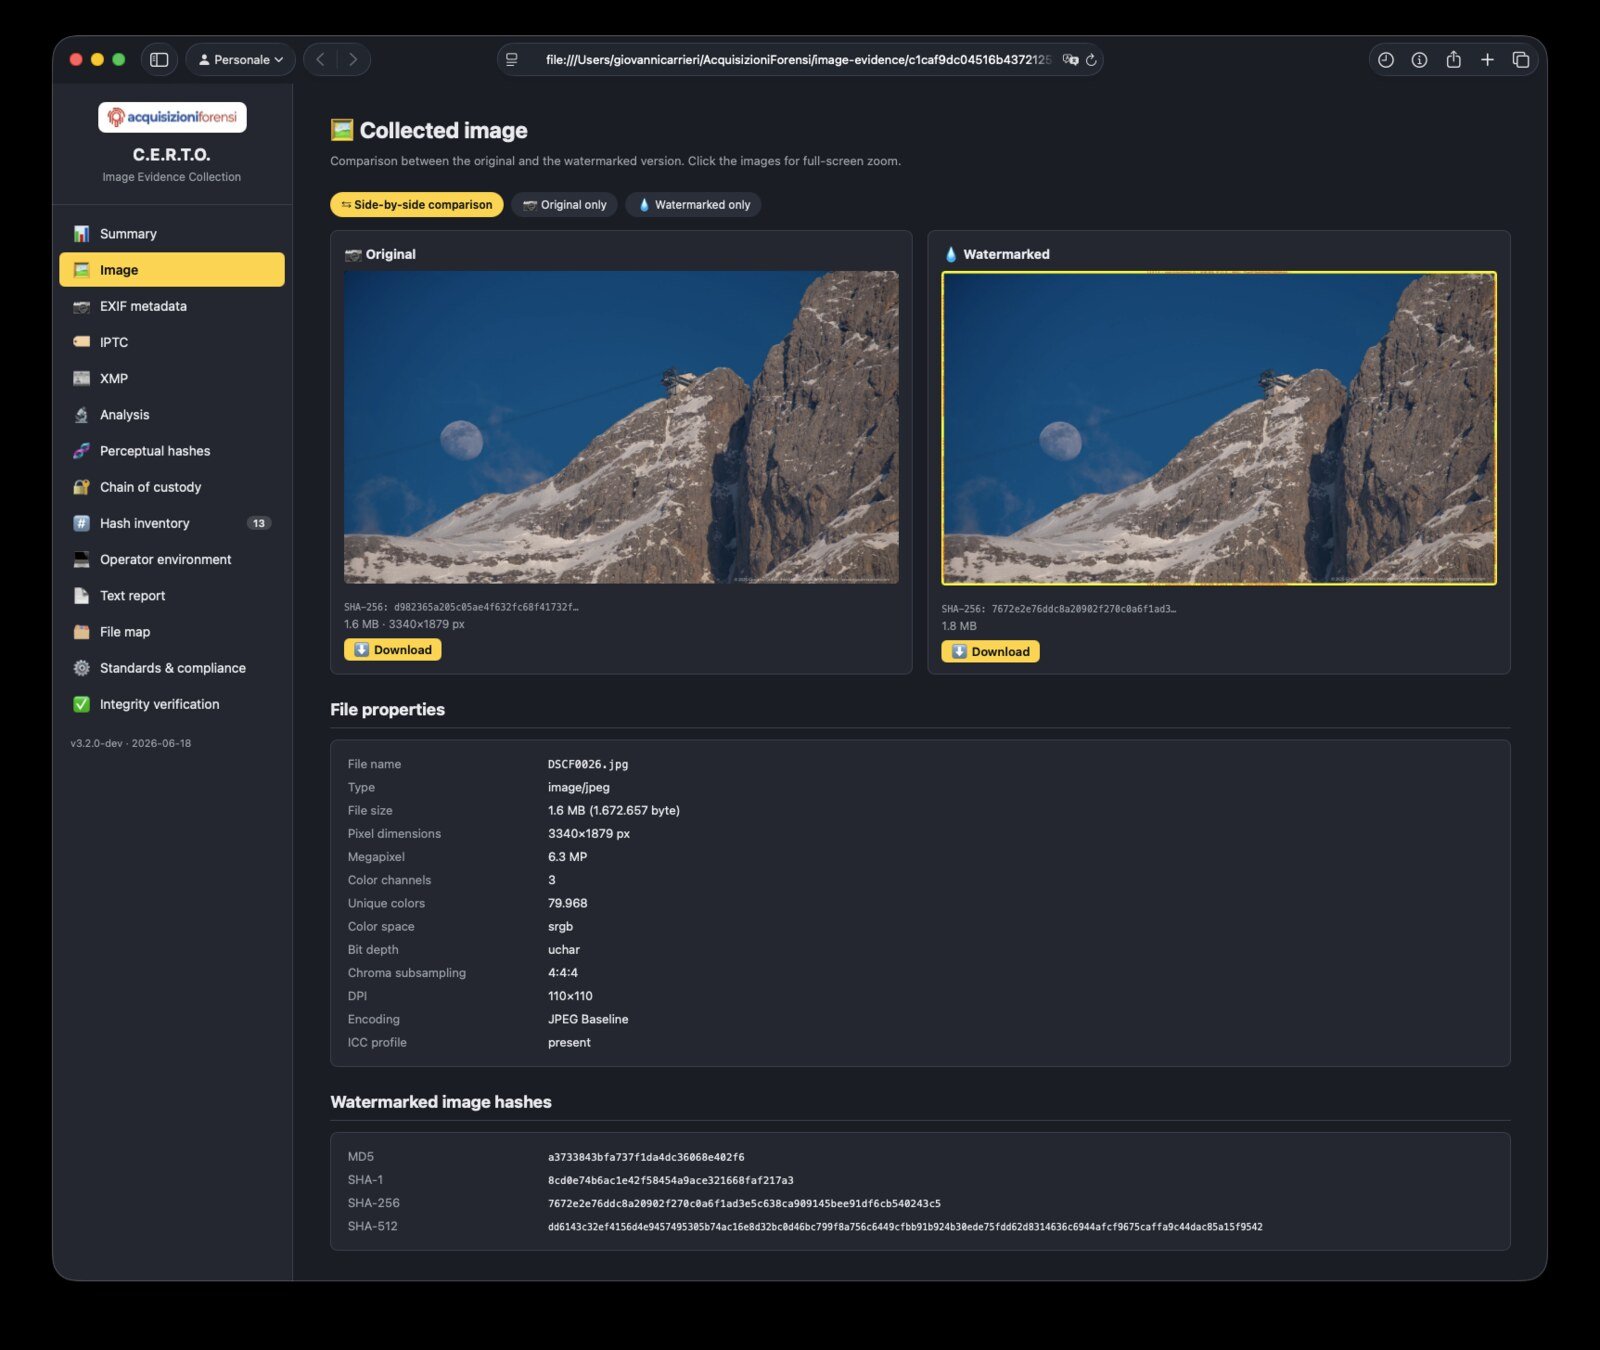Click the Analysis microscope icon
1600x1350 pixels.
(x=81, y=414)
